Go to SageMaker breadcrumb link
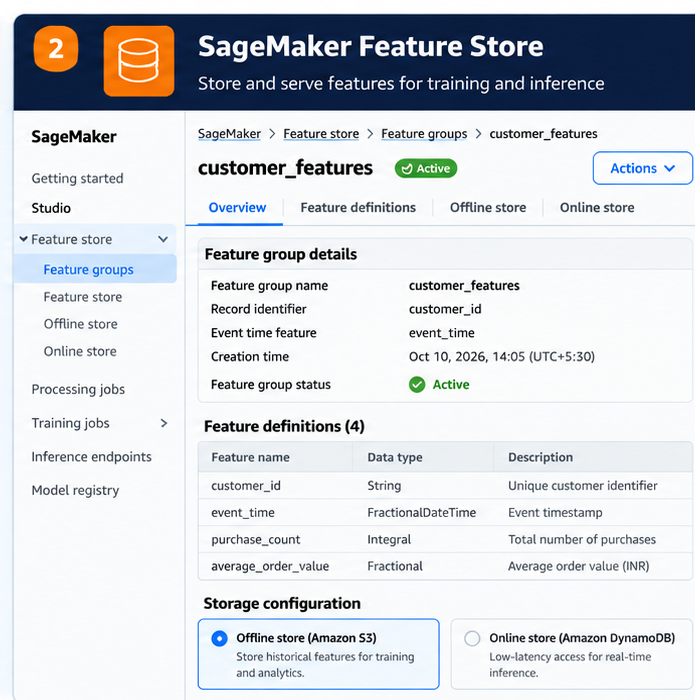 tap(229, 134)
